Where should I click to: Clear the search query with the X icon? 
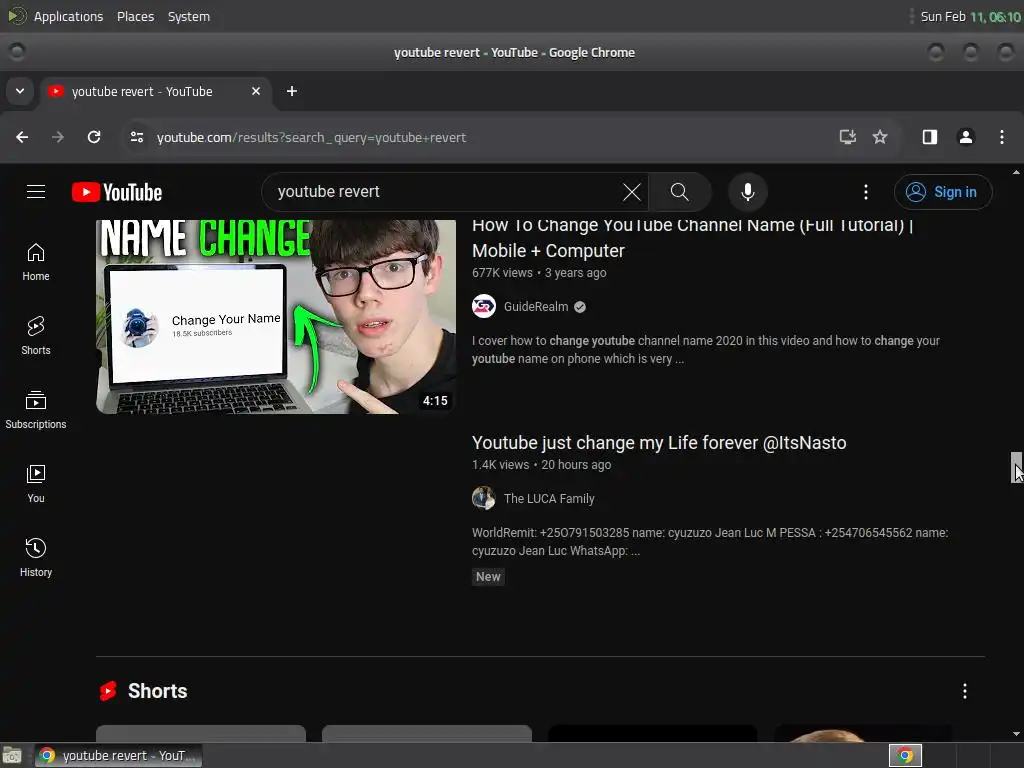point(632,192)
